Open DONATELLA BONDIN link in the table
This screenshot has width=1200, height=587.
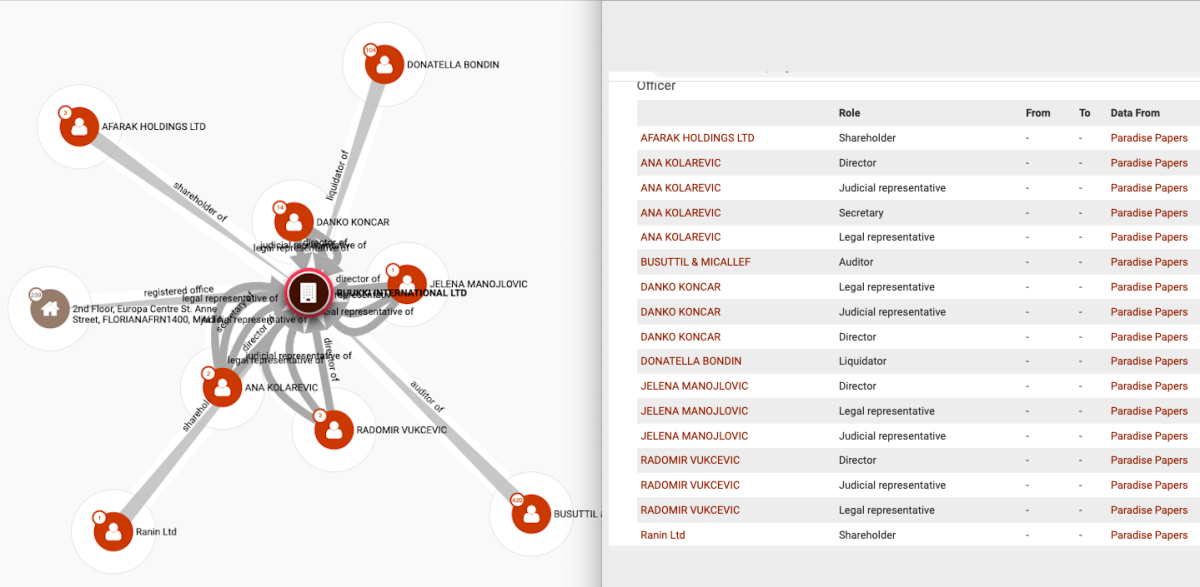691,361
